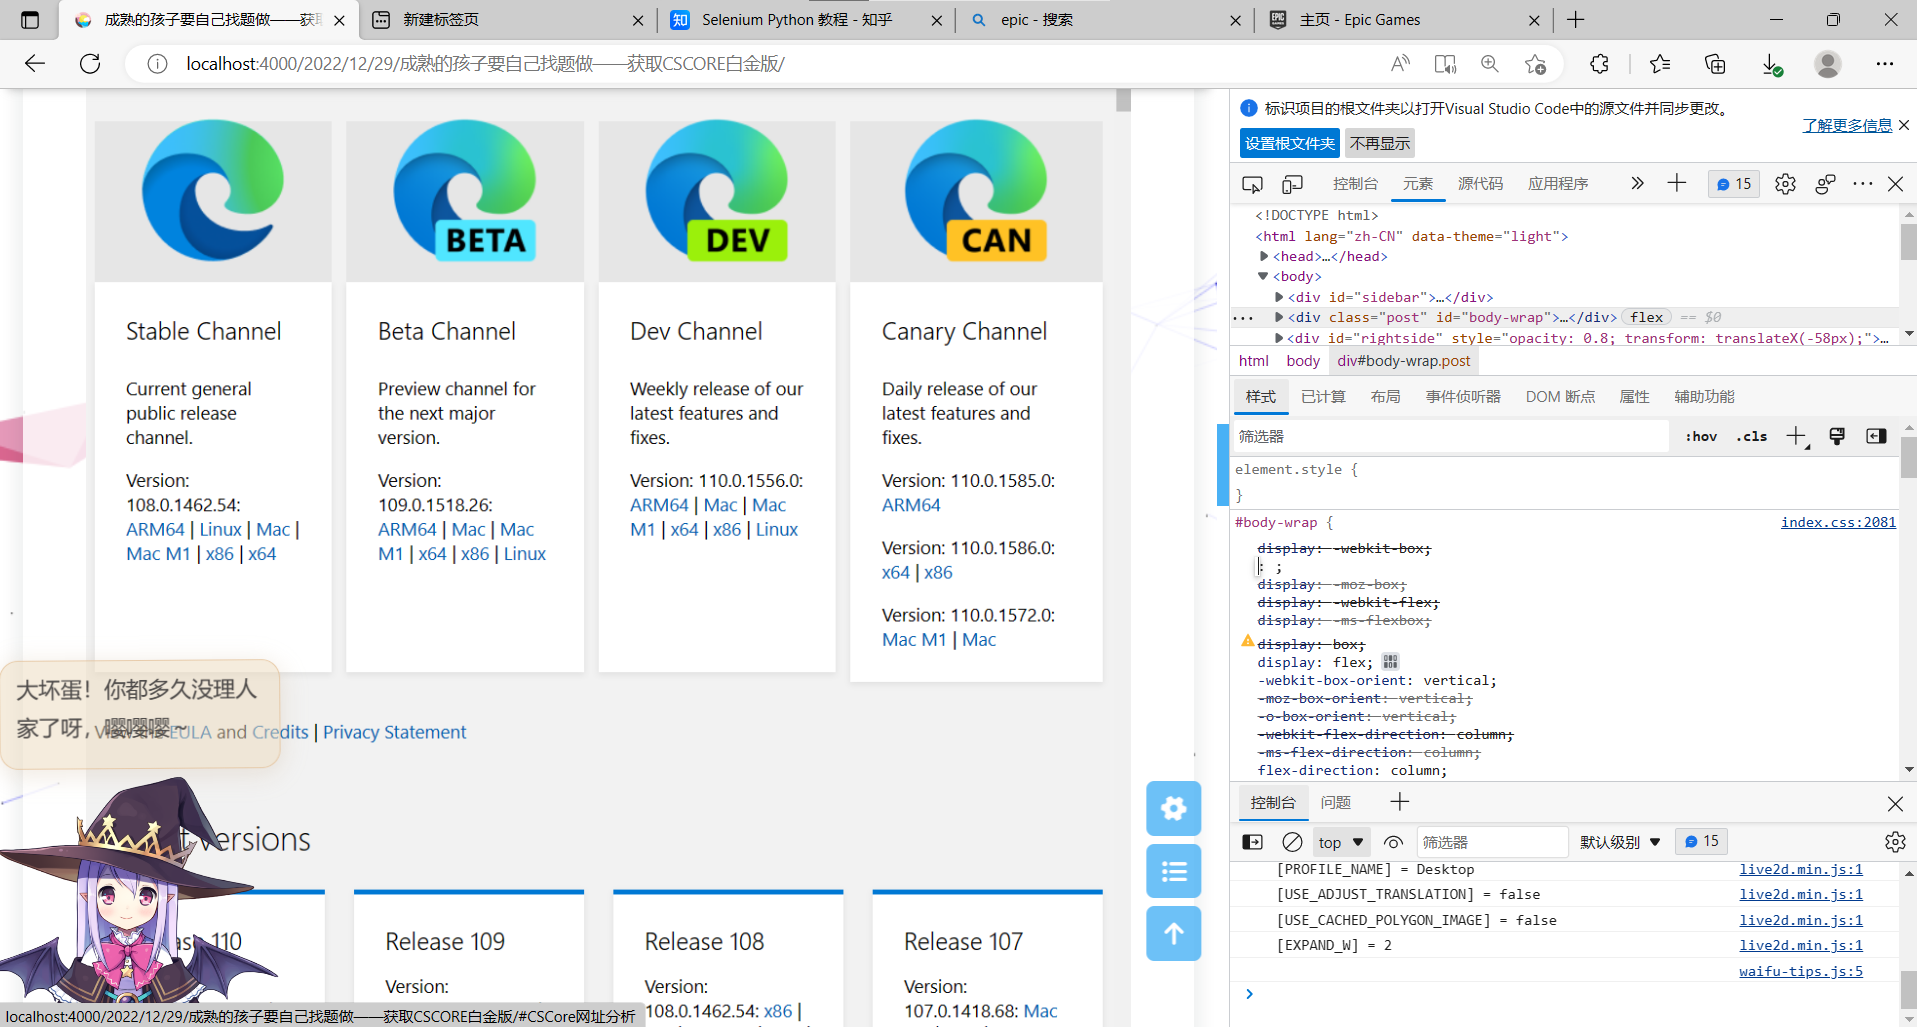1917x1027 pixels.
Task: Open DevTools settings gear
Action: click(1785, 184)
